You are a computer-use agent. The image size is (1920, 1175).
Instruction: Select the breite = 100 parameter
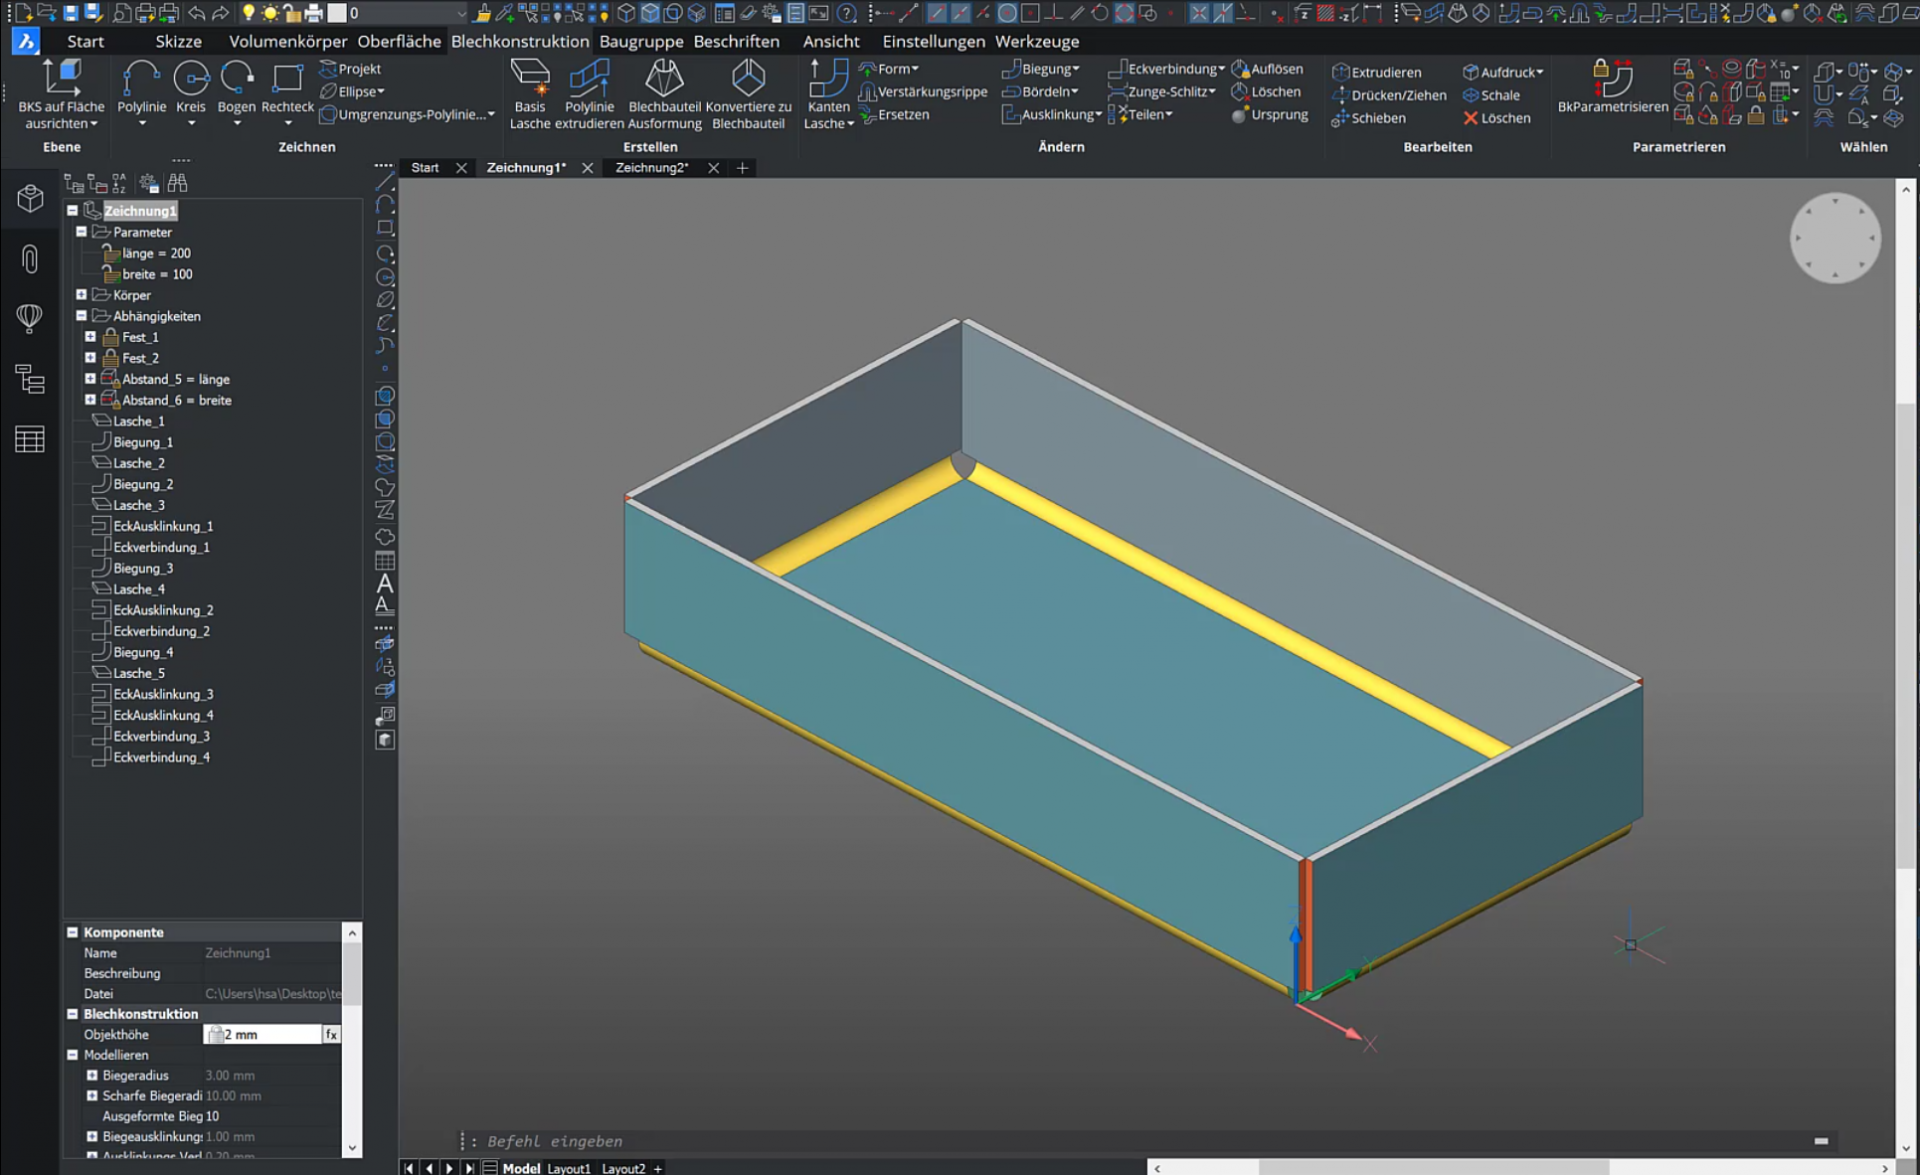157,274
